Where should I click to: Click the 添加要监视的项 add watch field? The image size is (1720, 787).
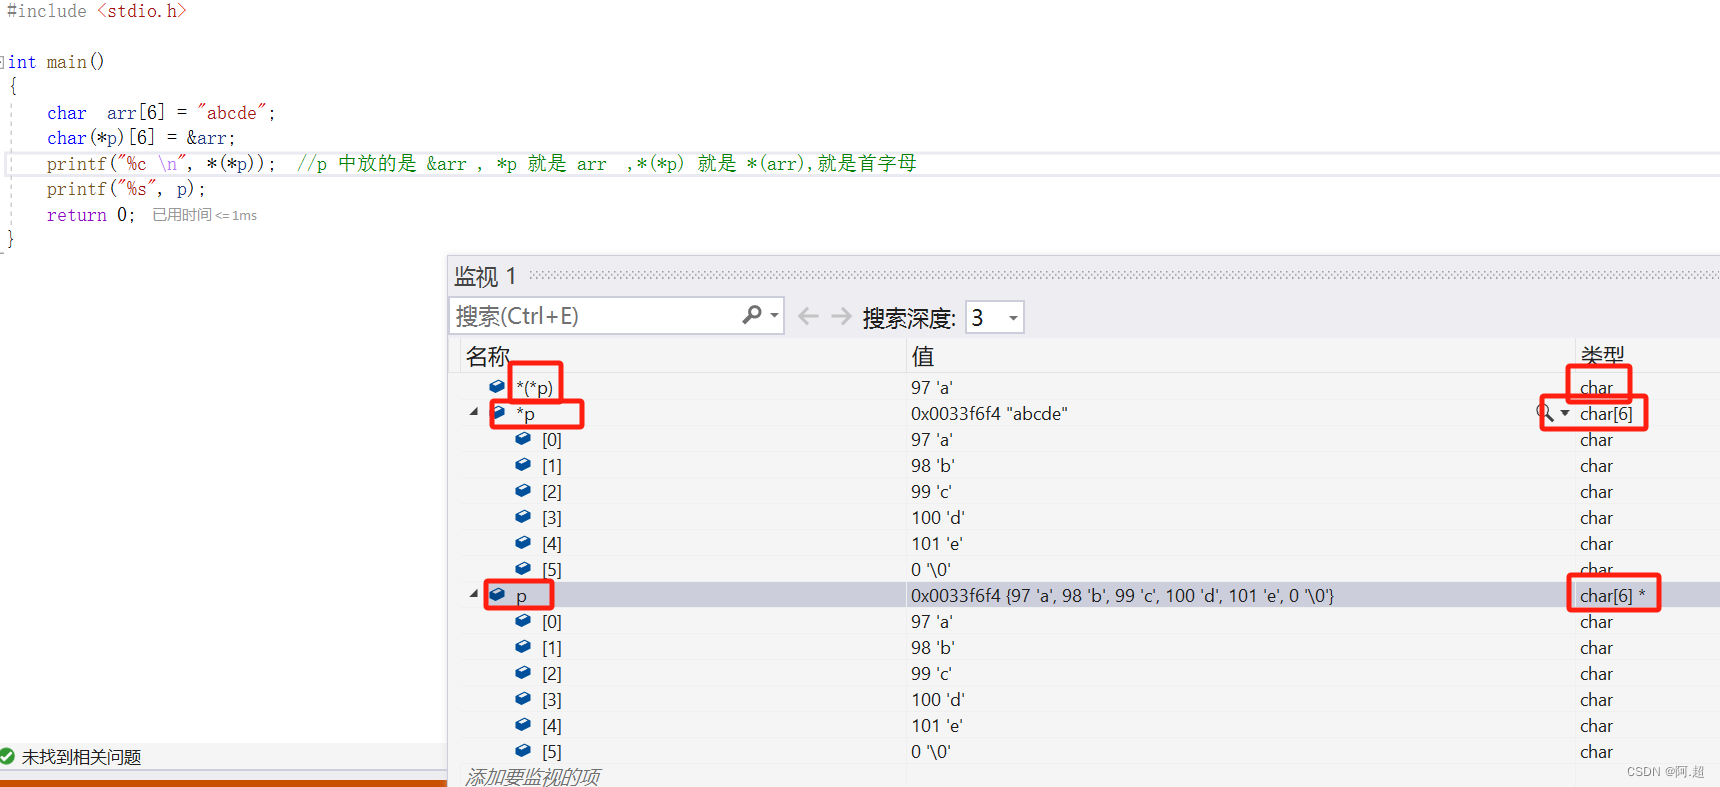(x=533, y=776)
